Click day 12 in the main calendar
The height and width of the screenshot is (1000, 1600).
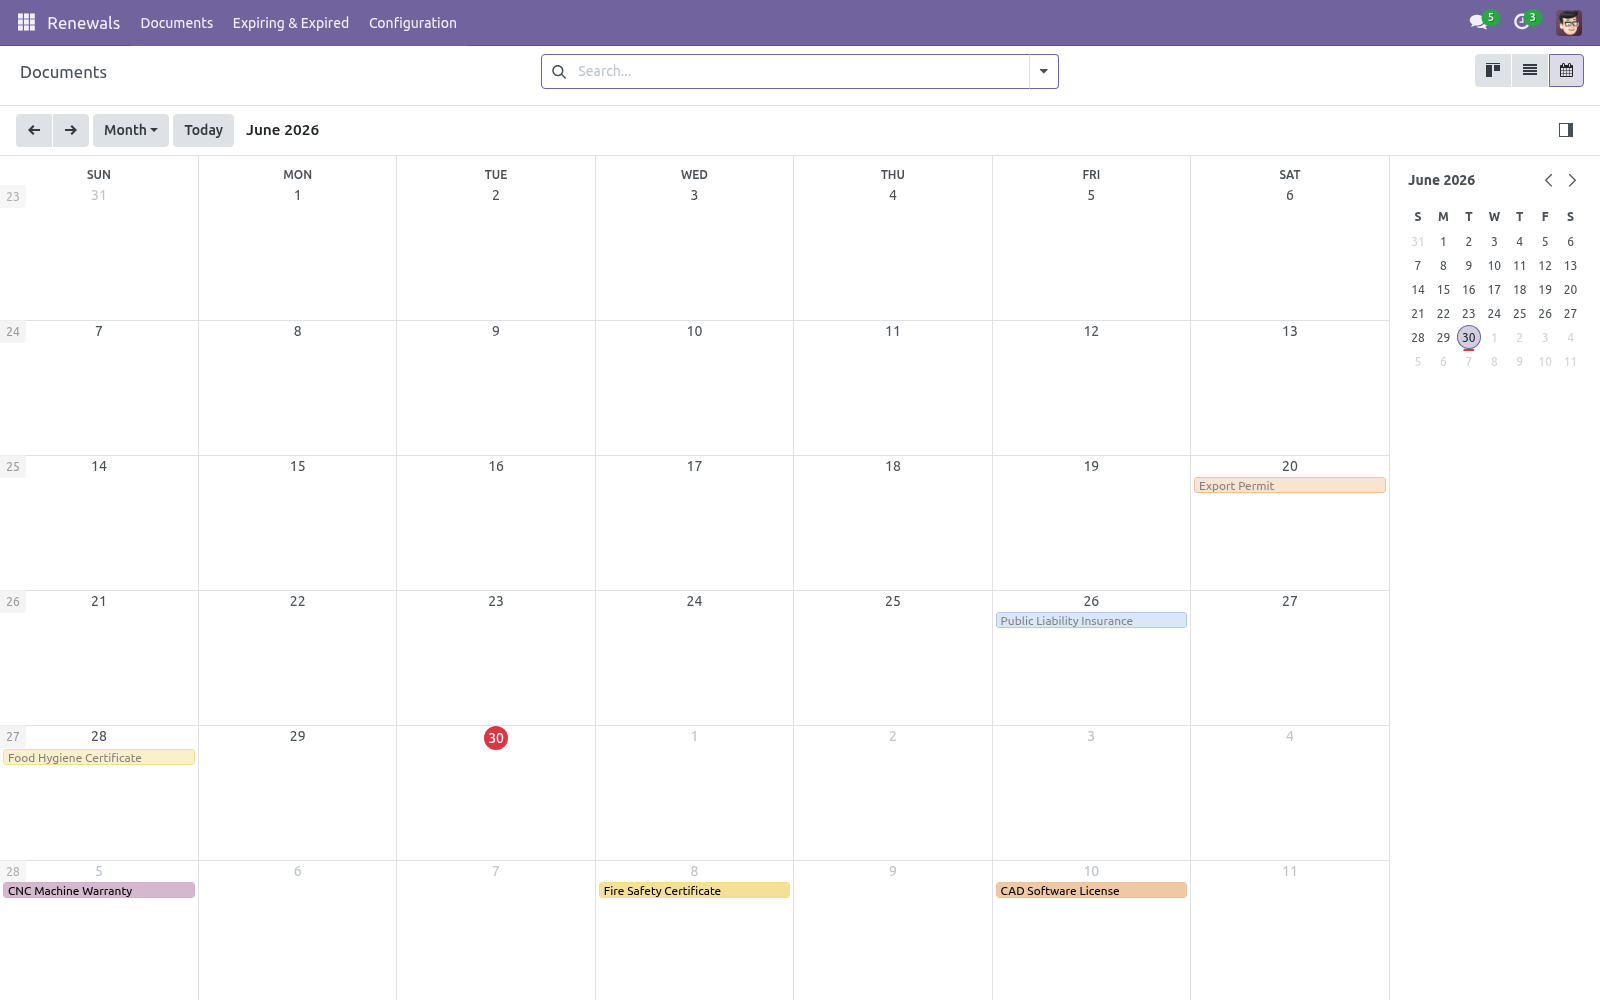1091,331
